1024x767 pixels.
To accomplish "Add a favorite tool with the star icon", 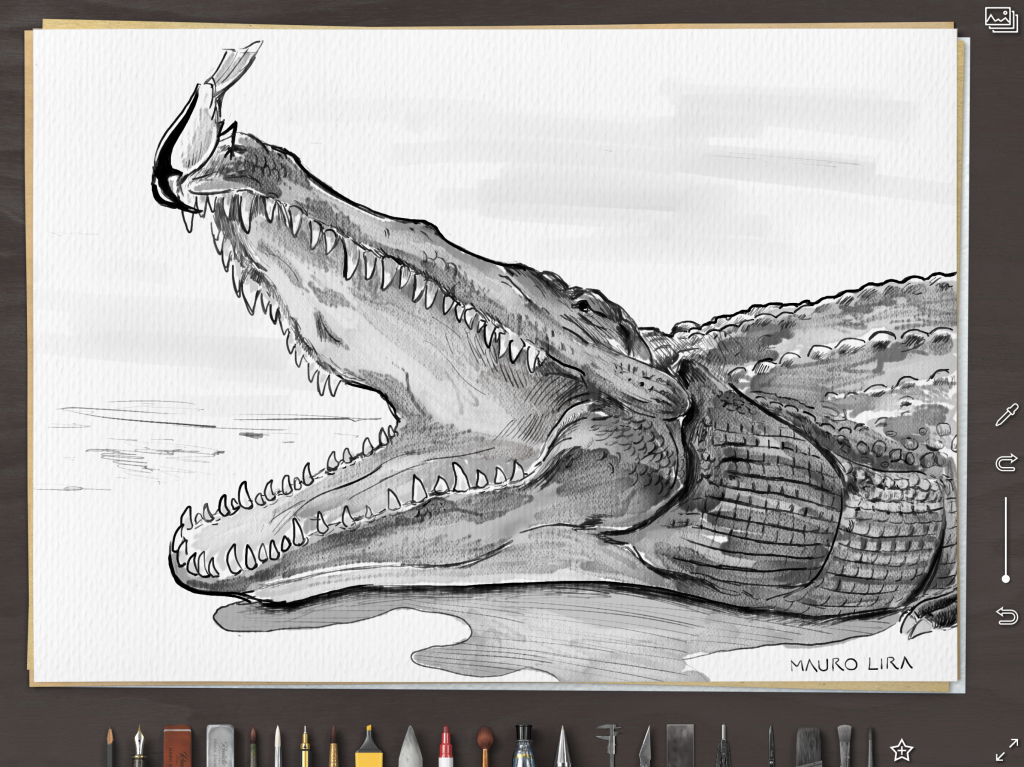I will coord(901,749).
